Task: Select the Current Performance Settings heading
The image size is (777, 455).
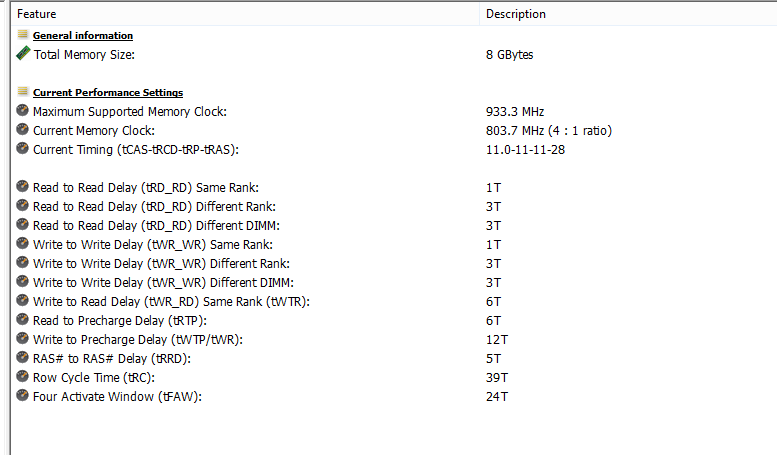Action: coord(108,93)
